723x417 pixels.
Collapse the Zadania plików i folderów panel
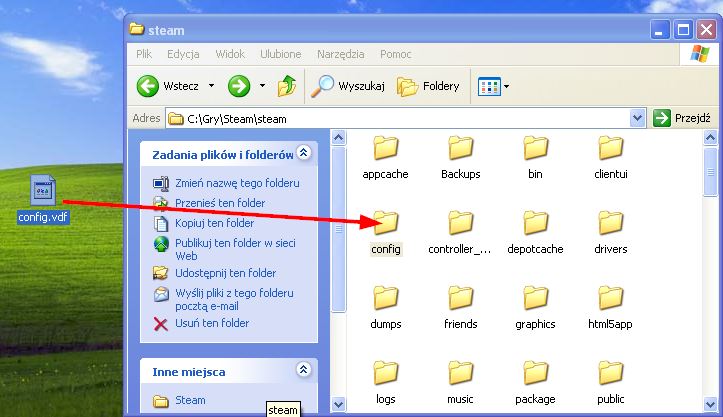303,153
